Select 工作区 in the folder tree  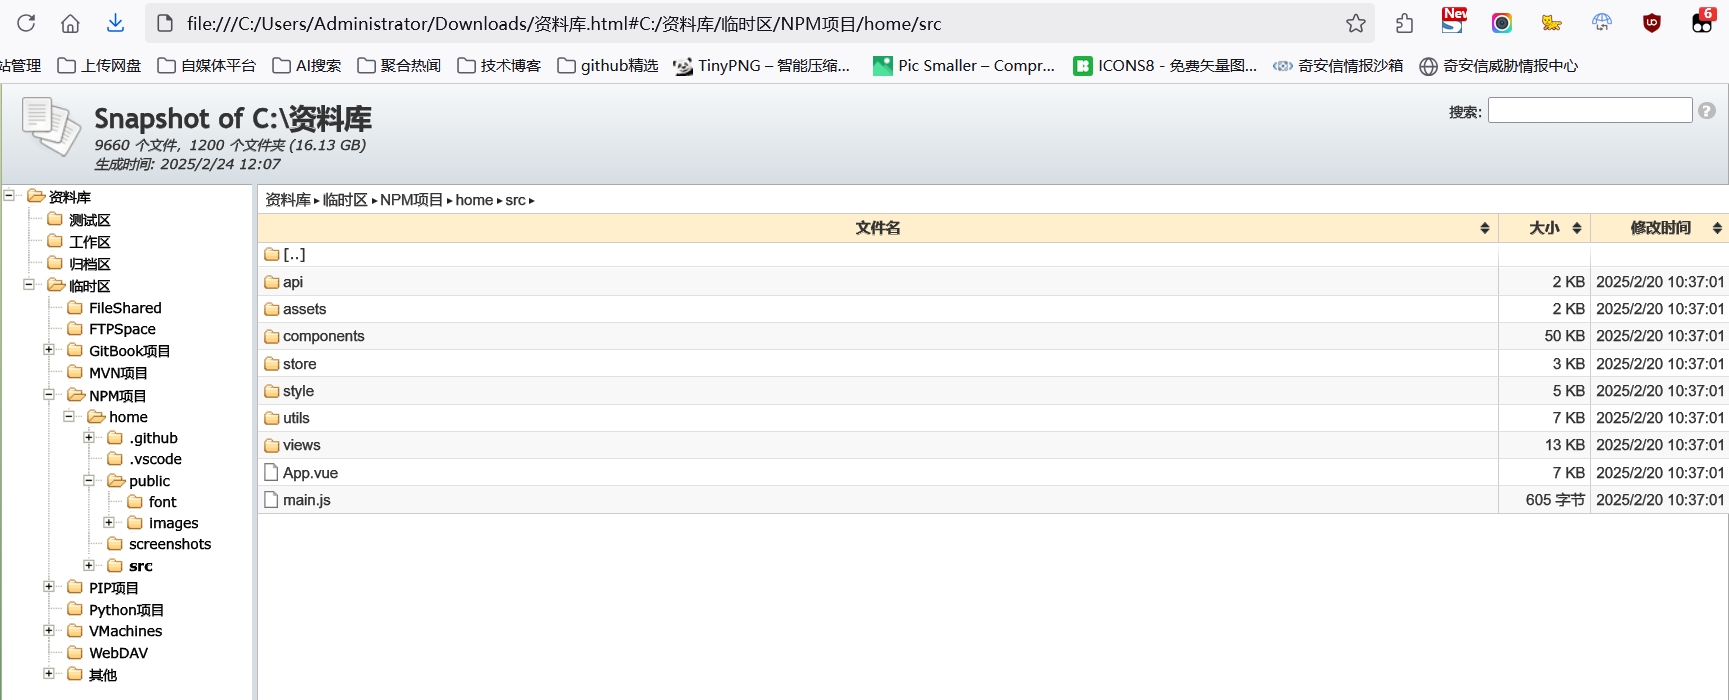[90, 242]
